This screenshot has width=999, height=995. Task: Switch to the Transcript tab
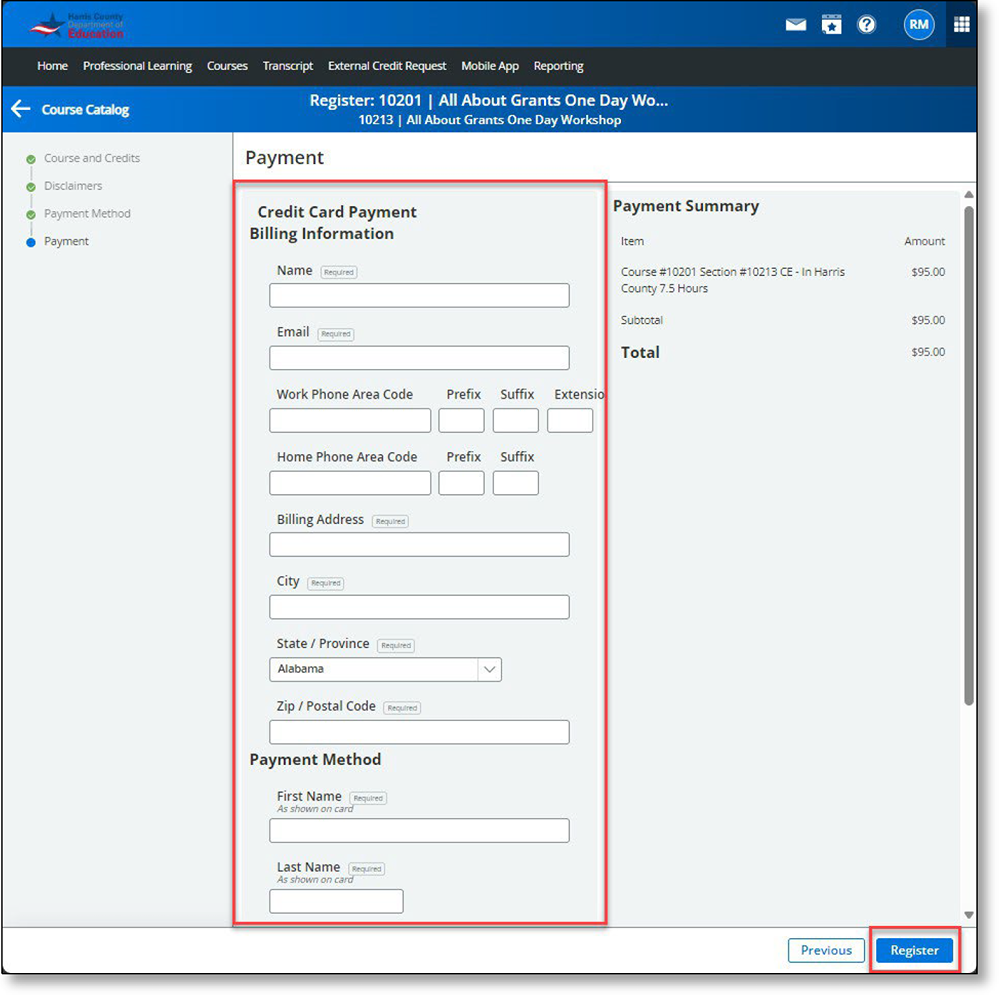pyautogui.click(x=288, y=66)
